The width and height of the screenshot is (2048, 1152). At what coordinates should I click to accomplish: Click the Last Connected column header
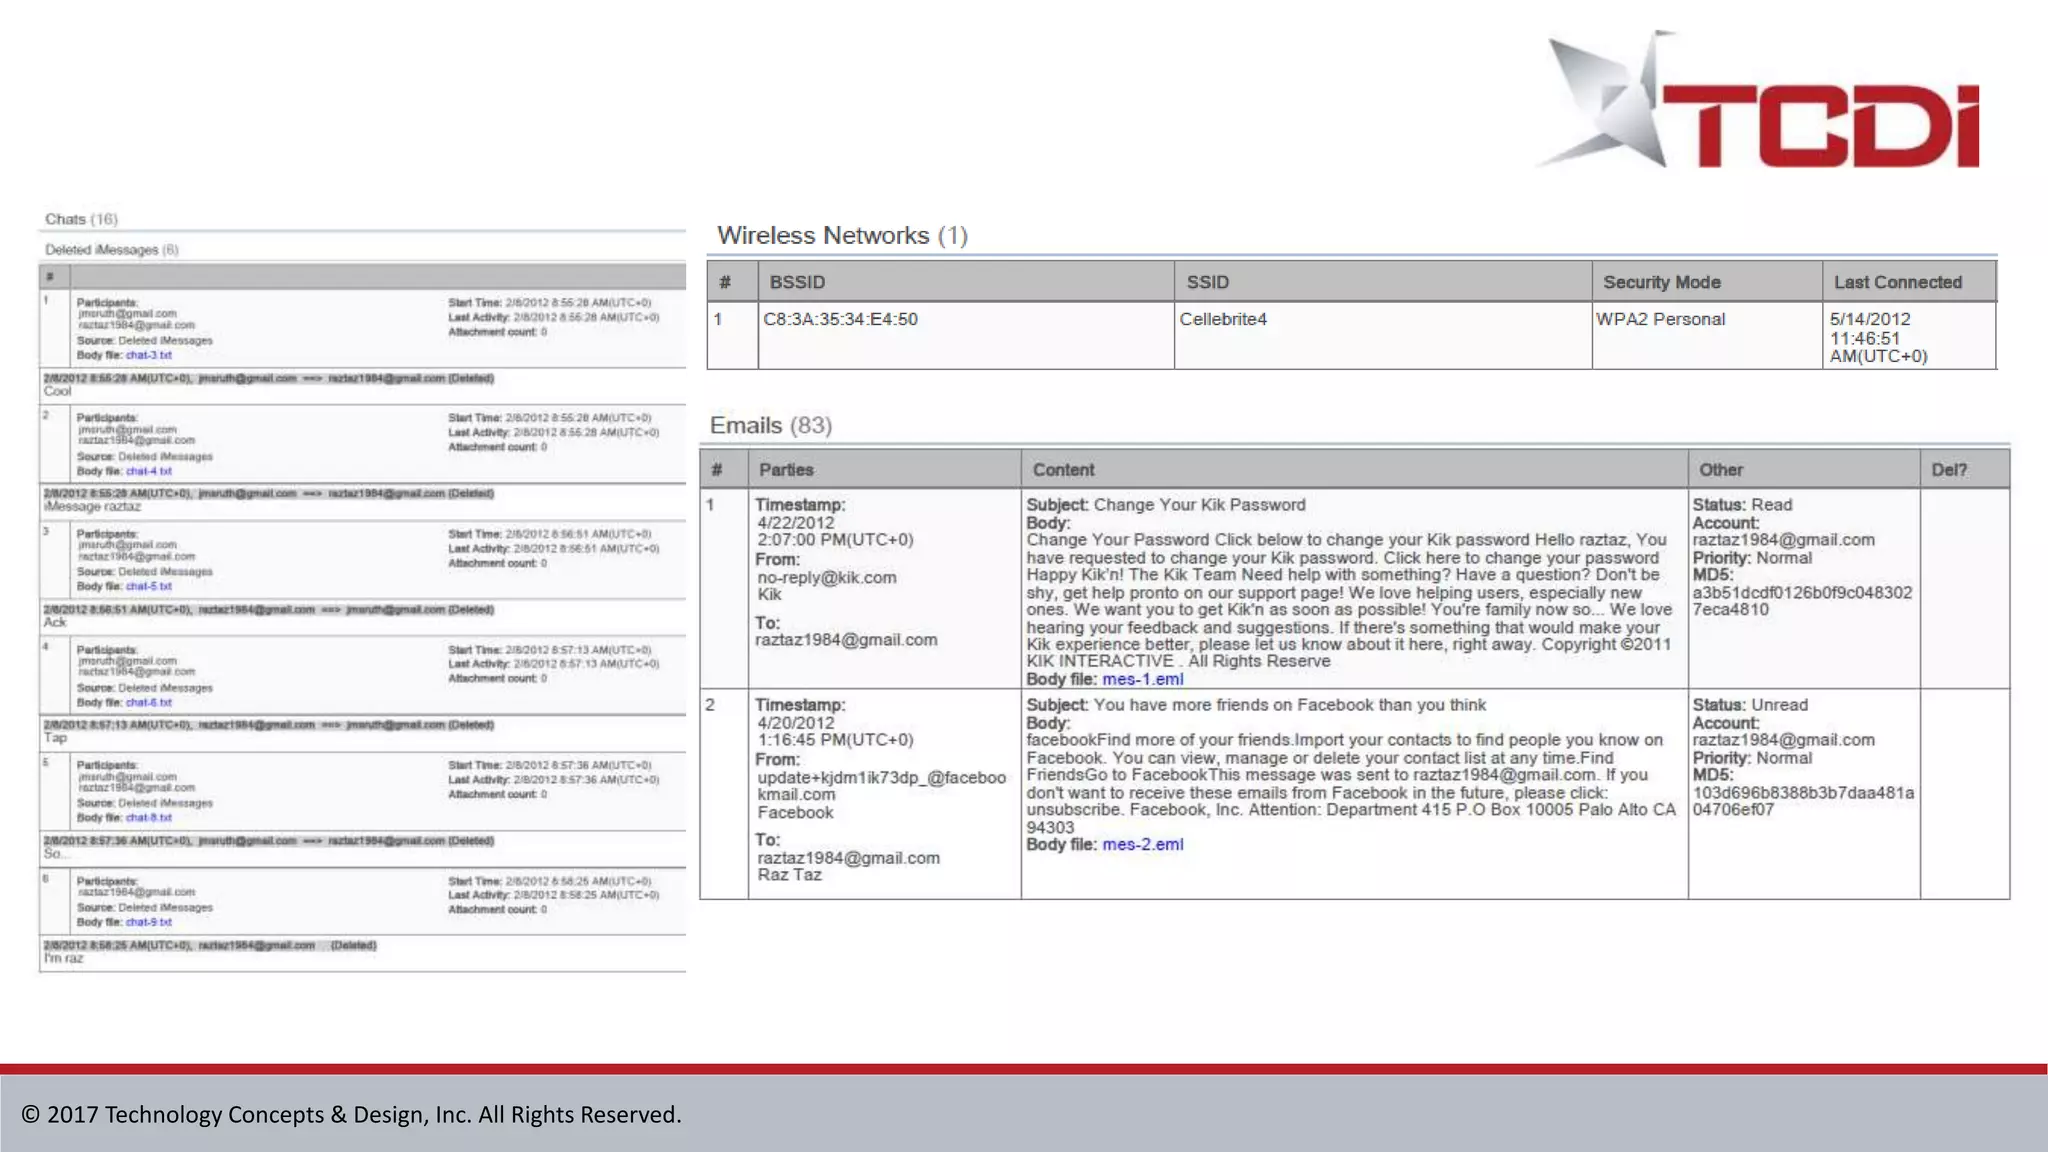1897,282
